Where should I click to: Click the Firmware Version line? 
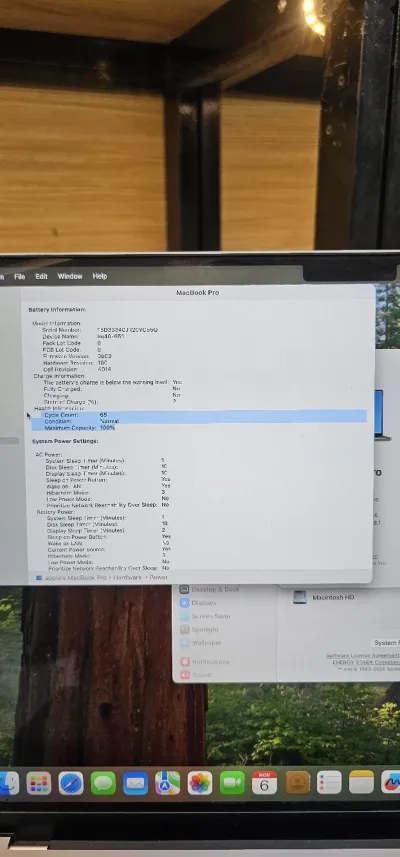click(77, 356)
